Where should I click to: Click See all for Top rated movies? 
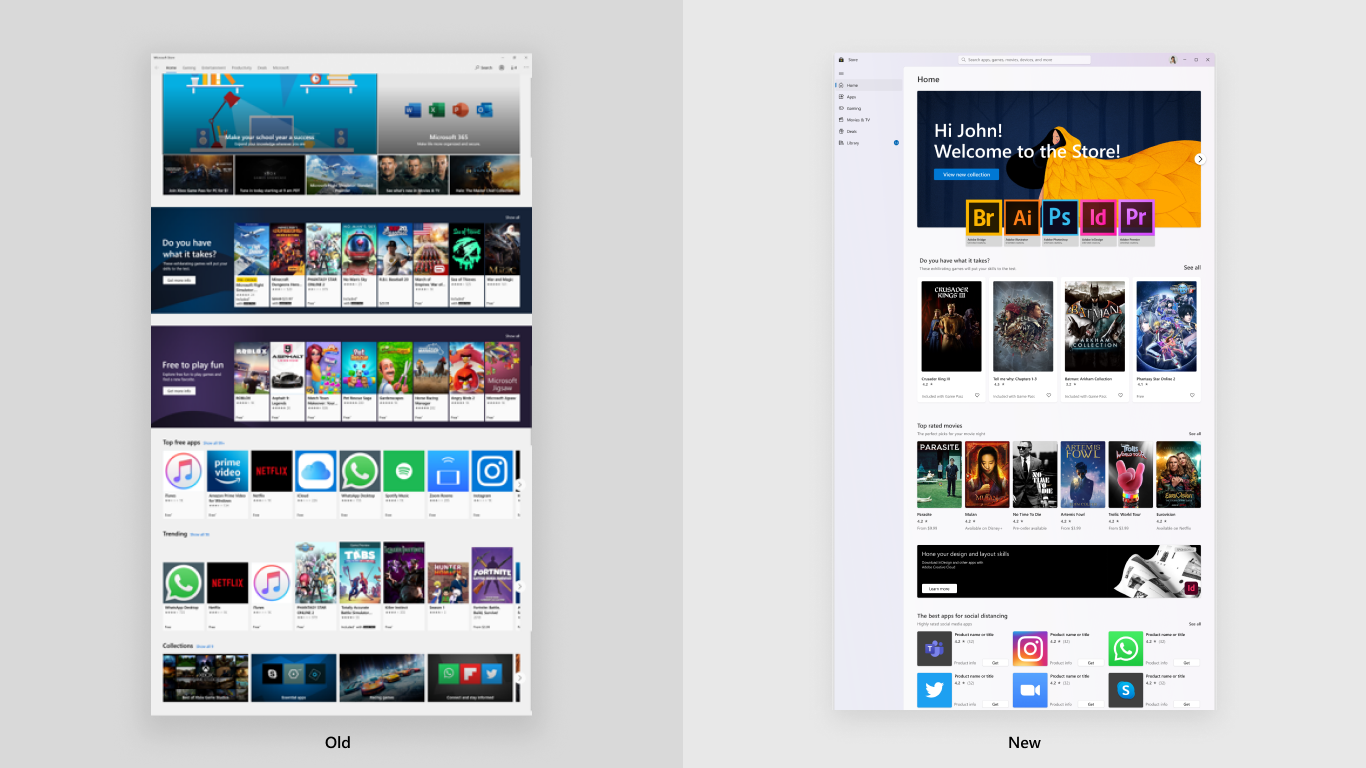coord(1194,434)
